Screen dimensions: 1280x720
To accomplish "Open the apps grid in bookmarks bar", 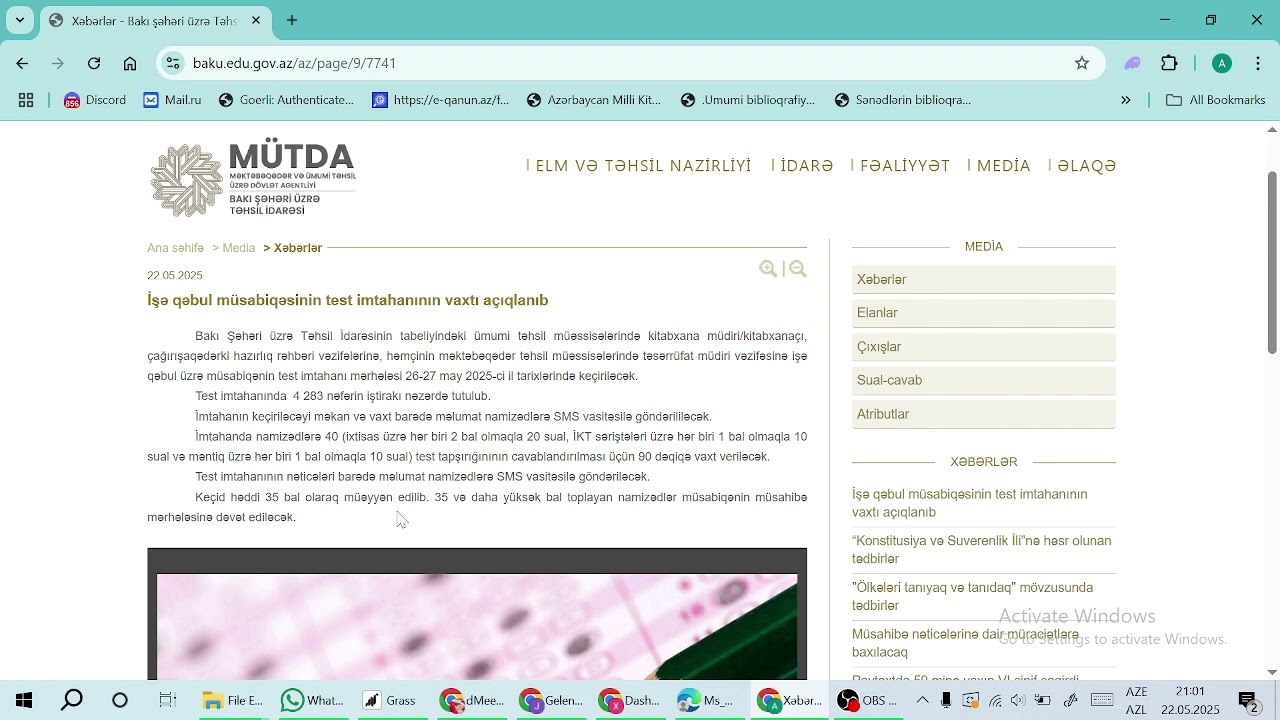I will [26, 100].
